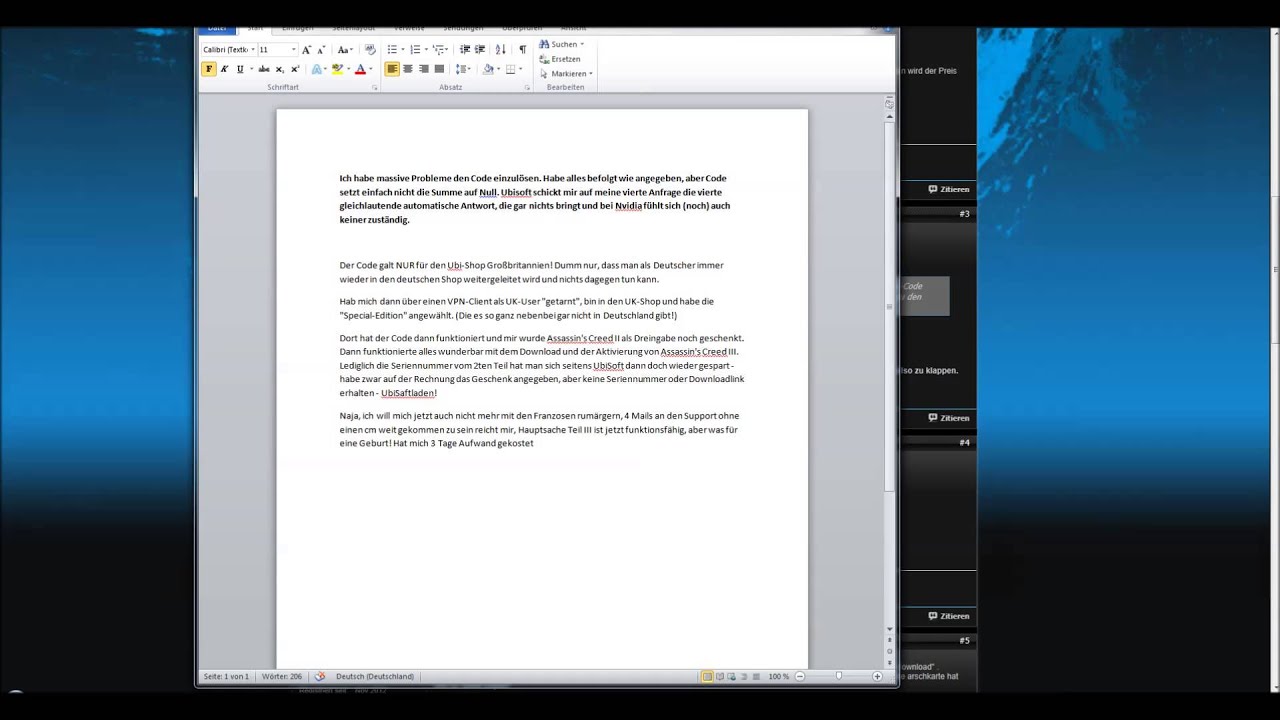The image size is (1280, 720).
Task: Open the Markieren dropdown
Action: [566, 74]
